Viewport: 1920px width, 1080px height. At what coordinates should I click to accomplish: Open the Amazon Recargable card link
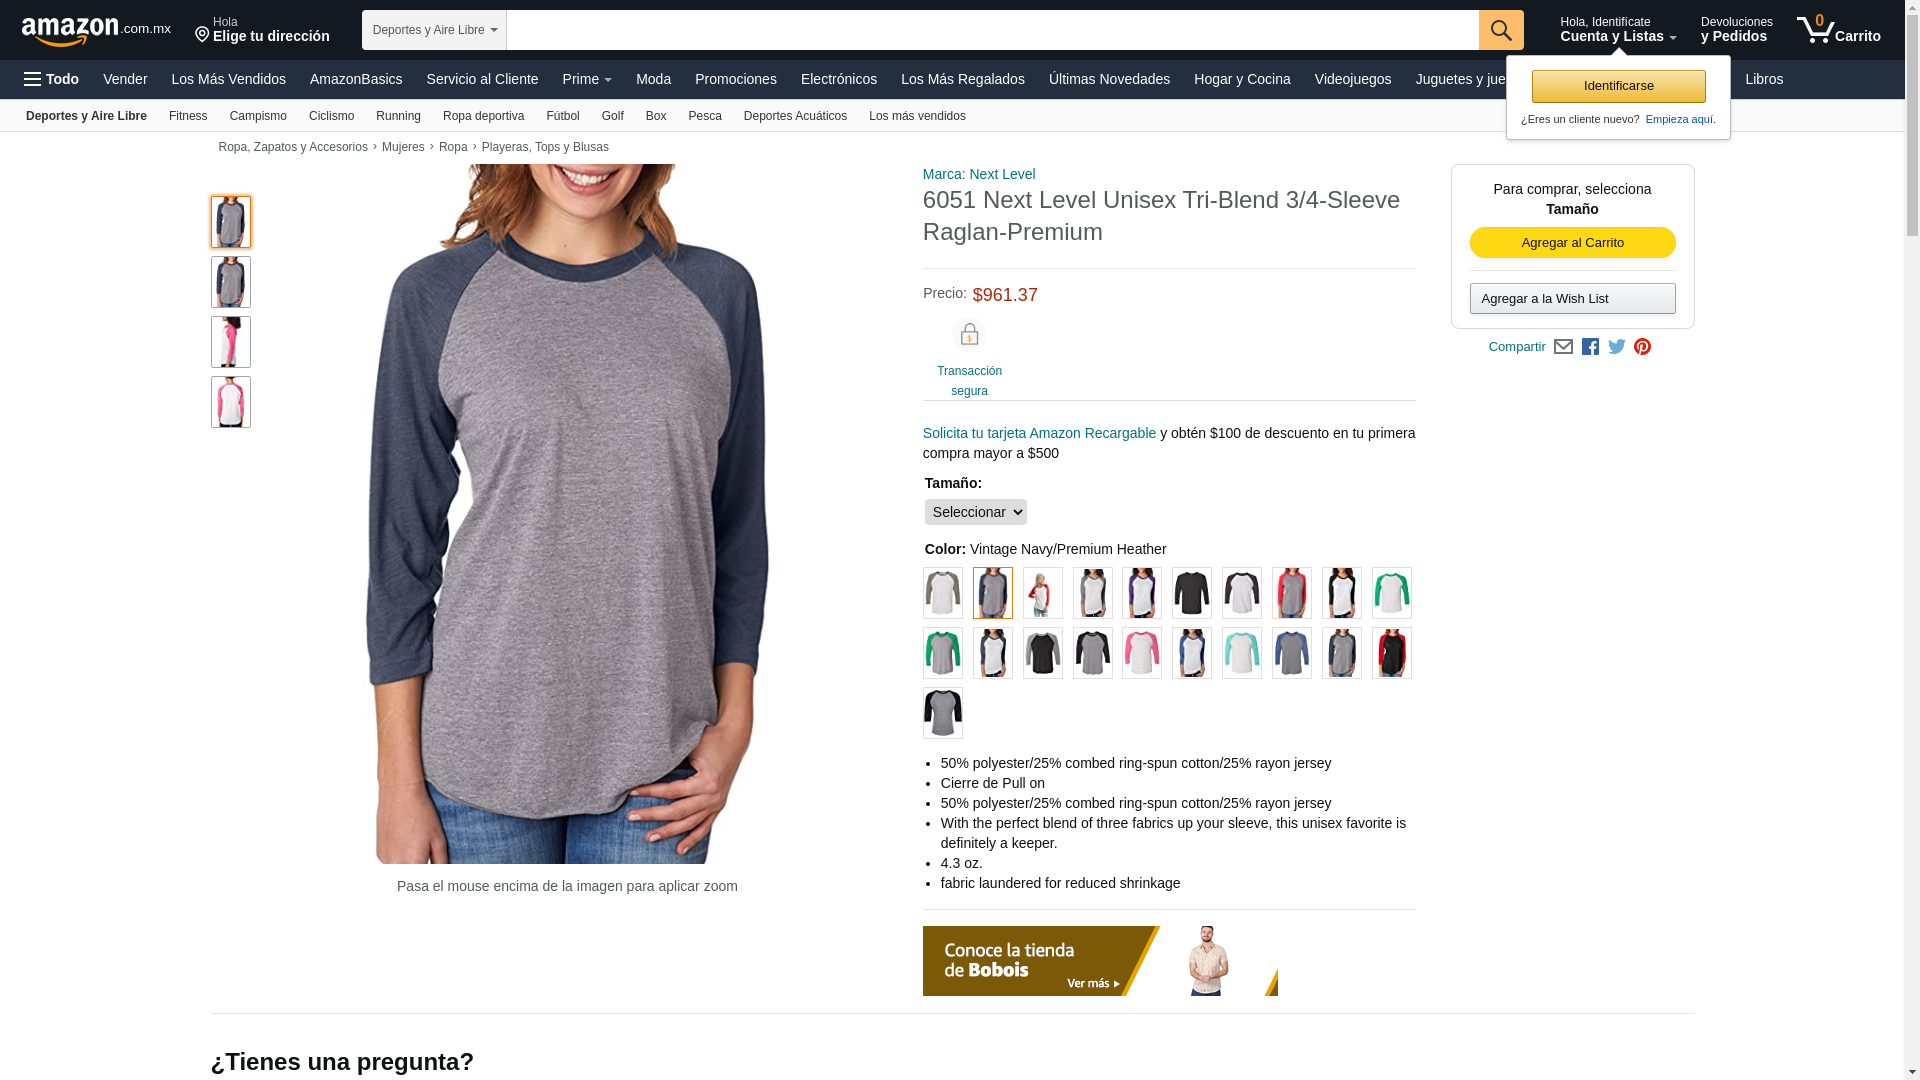click(x=1039, y=433)
